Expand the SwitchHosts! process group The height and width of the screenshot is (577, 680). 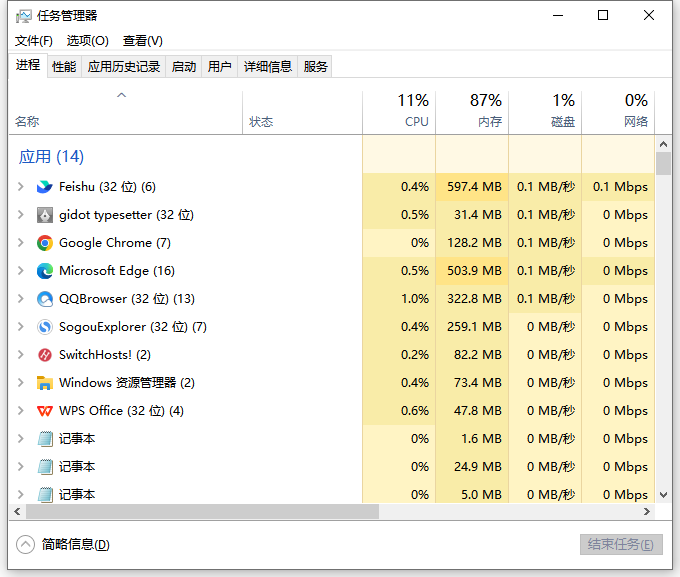20,355
